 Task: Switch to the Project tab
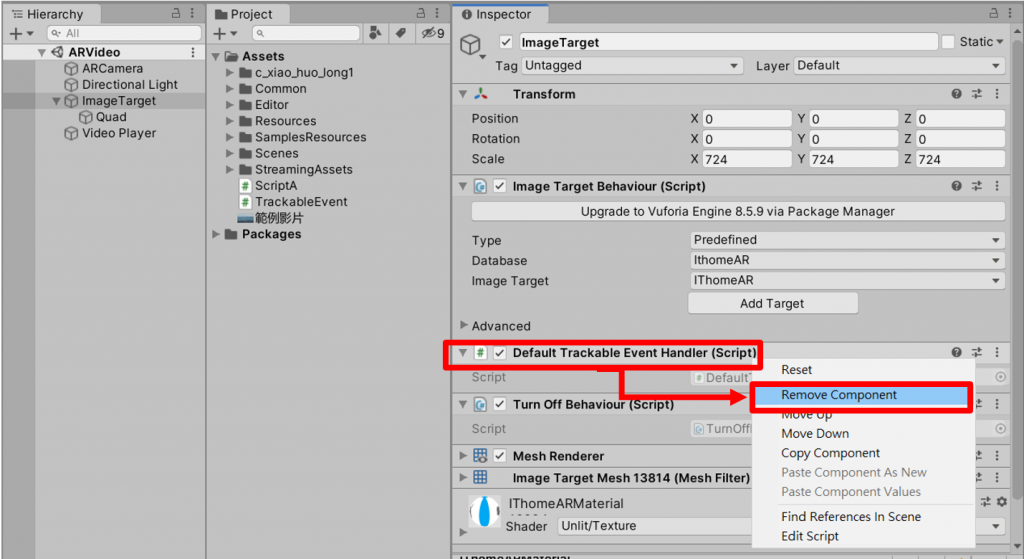coord(249,14)
